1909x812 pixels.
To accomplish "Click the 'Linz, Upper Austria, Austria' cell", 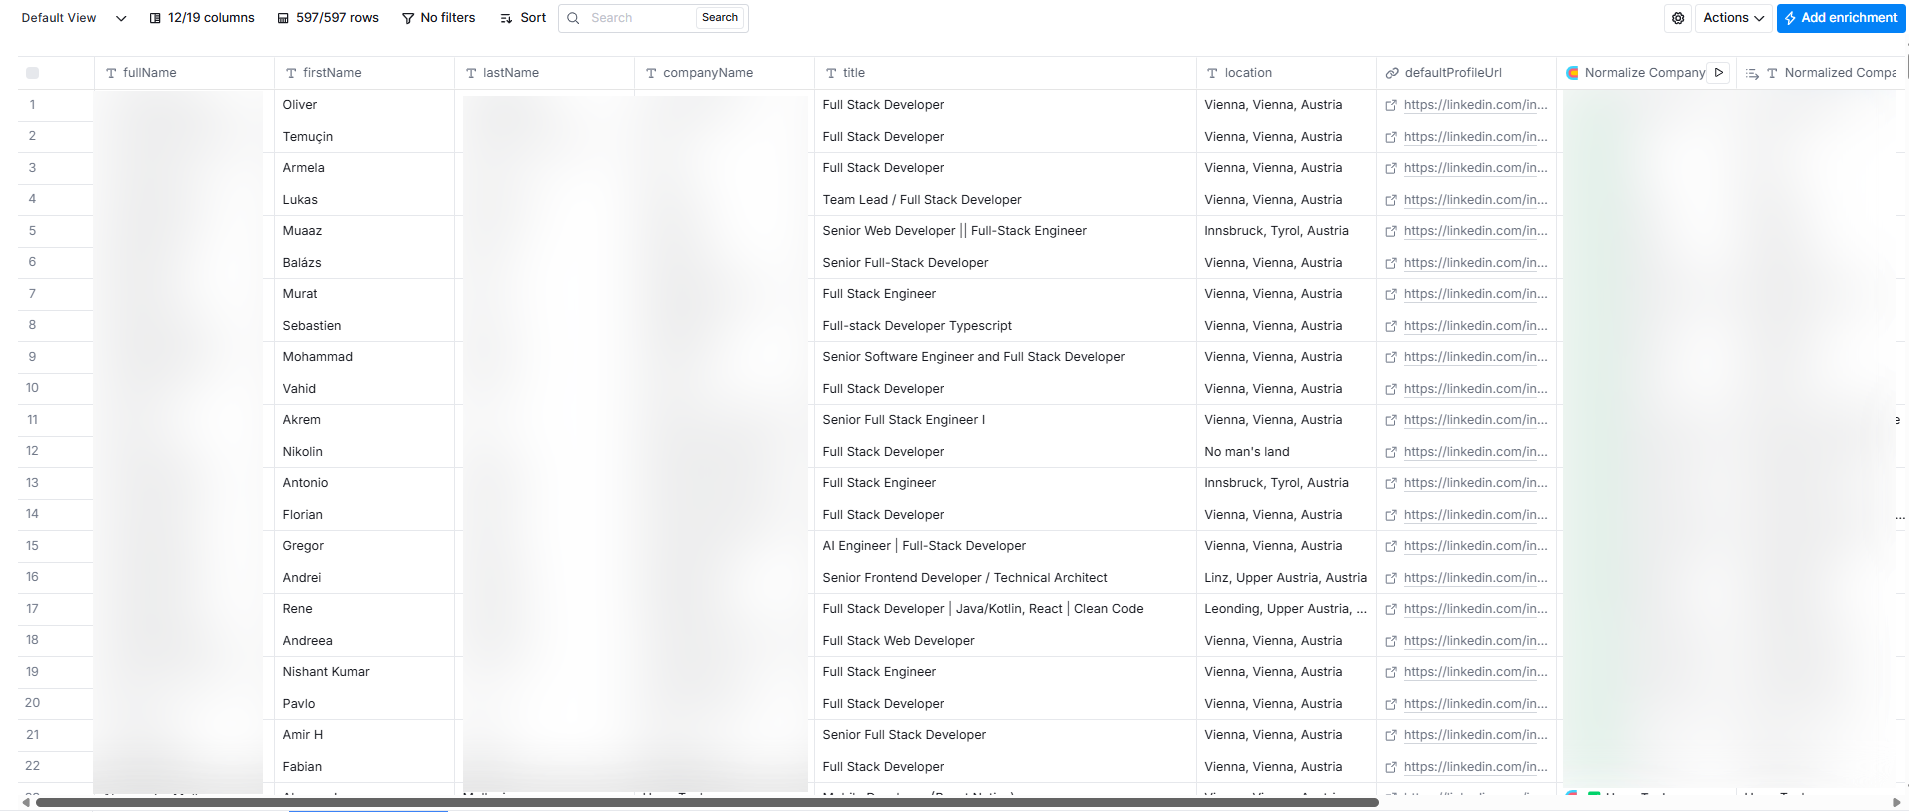I will 1286,578.
